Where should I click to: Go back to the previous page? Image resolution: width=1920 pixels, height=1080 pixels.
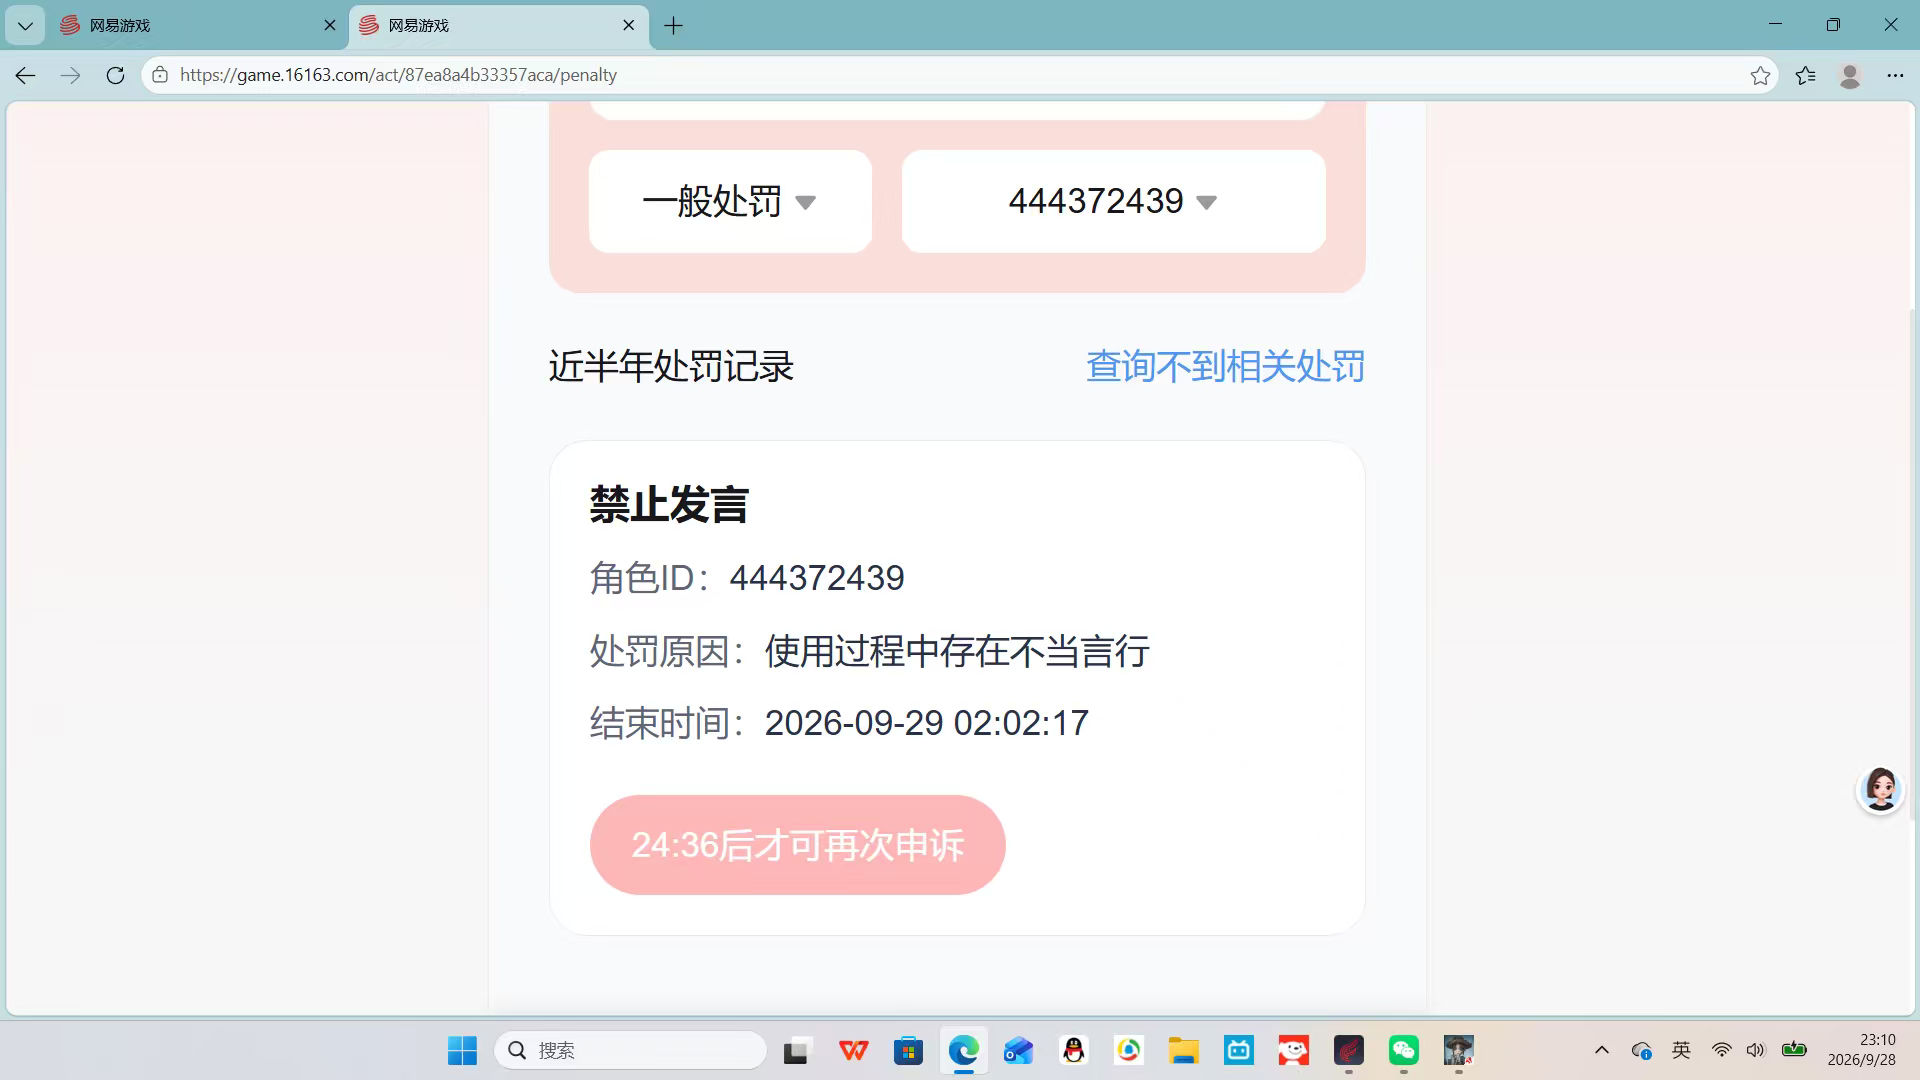pos(26,75)
